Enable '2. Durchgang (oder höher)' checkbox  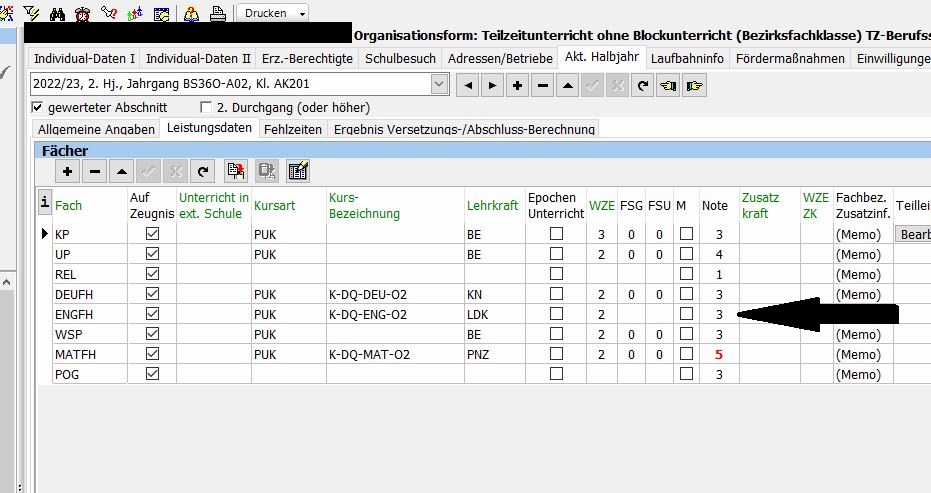coord(206,108)
